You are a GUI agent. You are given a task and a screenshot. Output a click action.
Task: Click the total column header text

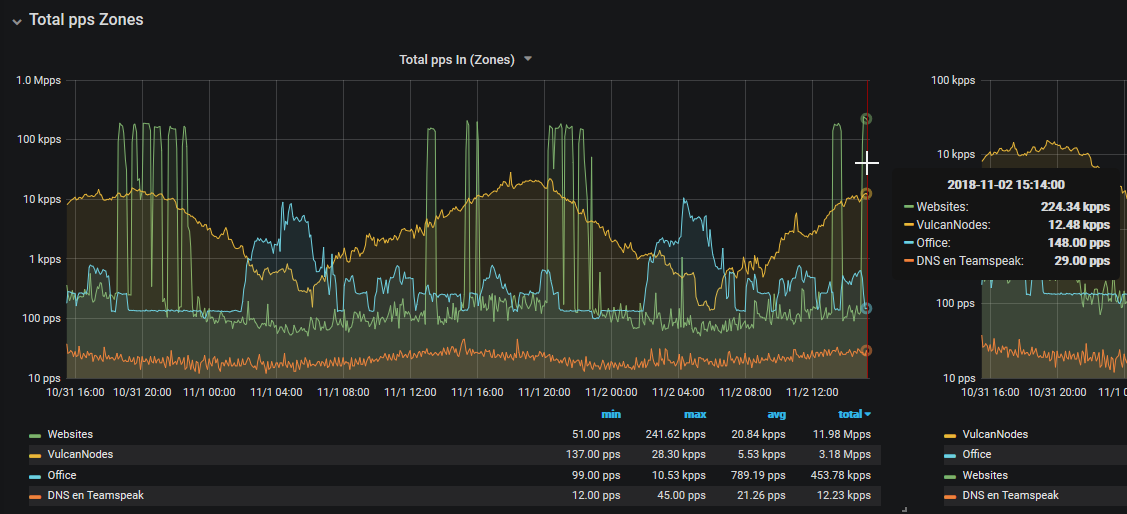[x=849, y=414]
